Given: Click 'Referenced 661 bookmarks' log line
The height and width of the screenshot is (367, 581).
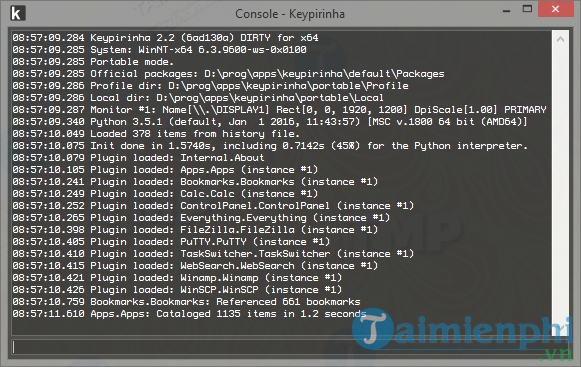Looking at the screenshot, I should click(x=186, y=301).
